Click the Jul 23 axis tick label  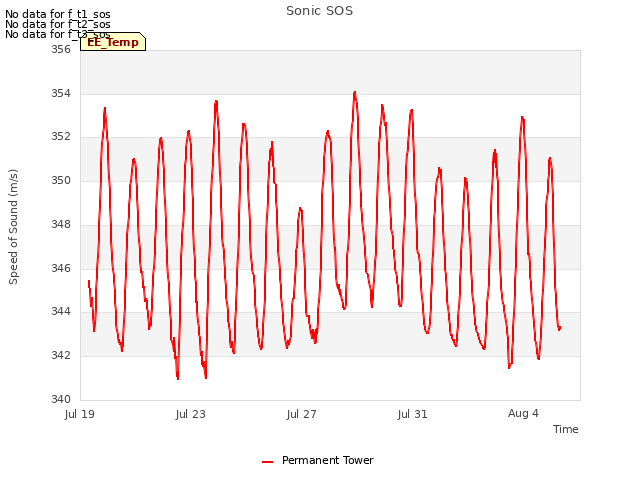[191, 414]
